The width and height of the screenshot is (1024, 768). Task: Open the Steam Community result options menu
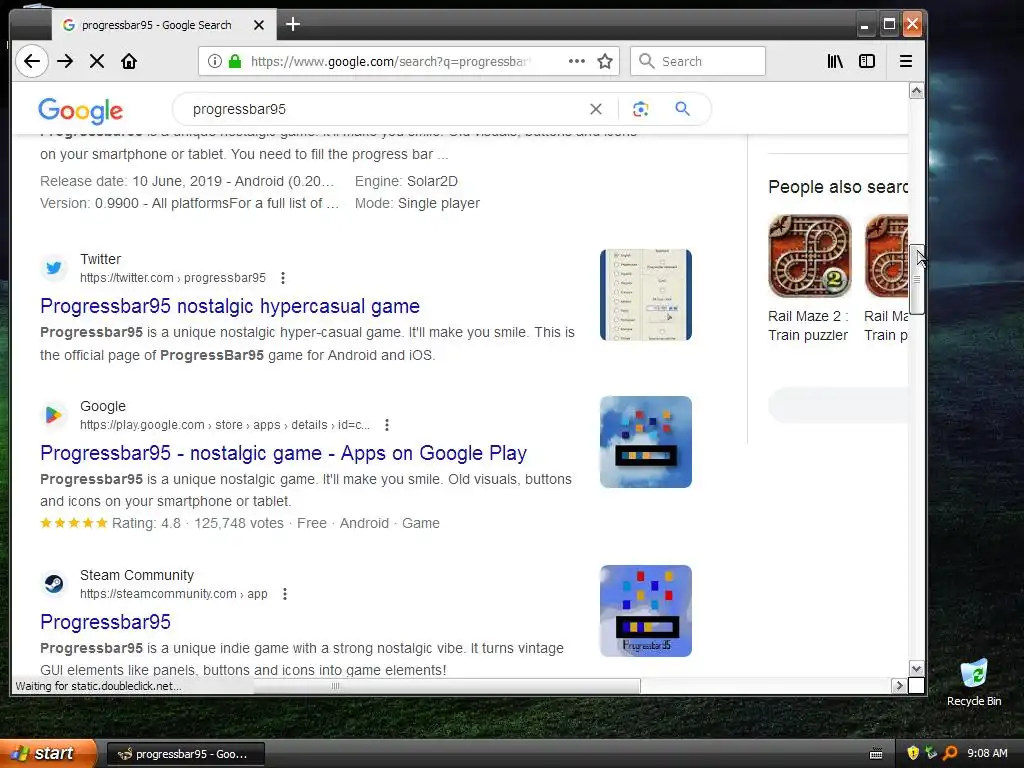coord(285,594)
